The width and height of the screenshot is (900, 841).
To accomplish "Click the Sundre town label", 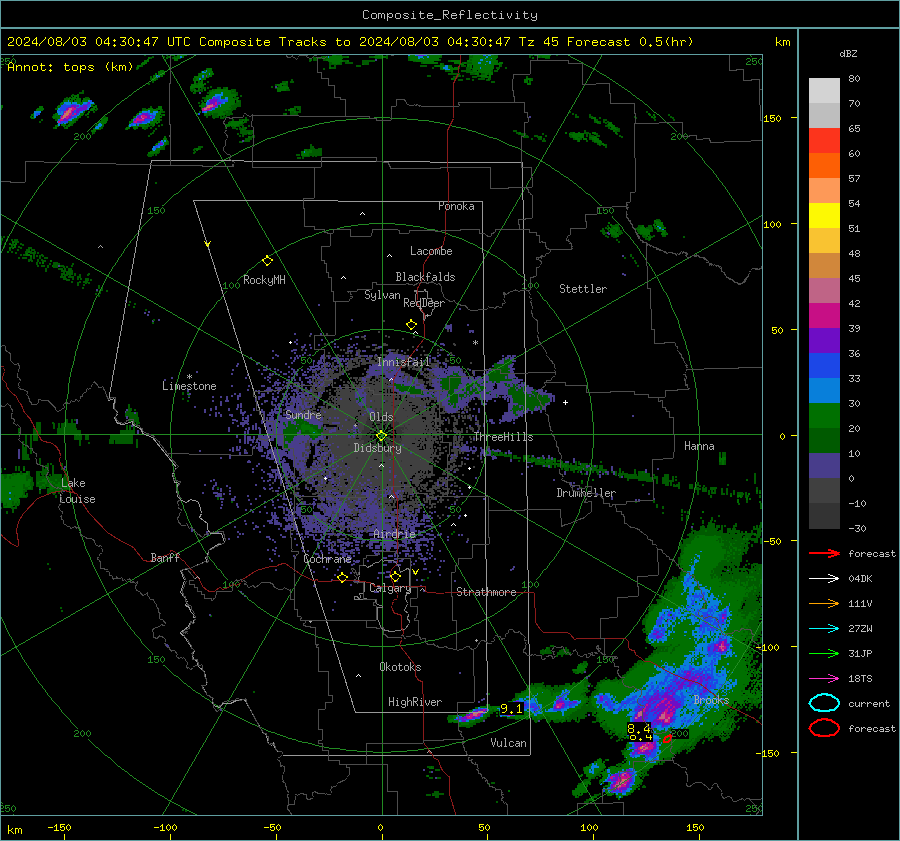I will tap(303, 415).
